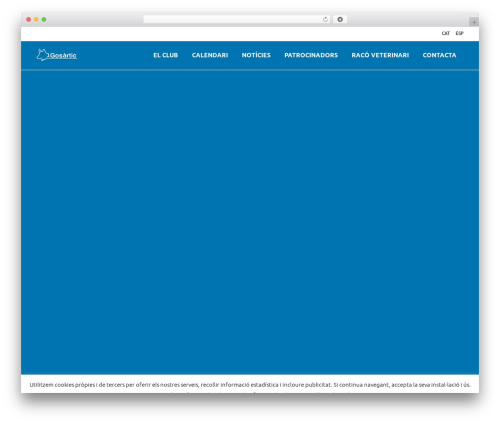The width and height of the screenshot is (500, 423).
Task: Minimize window with the yellow button
Action: [36, 19]
